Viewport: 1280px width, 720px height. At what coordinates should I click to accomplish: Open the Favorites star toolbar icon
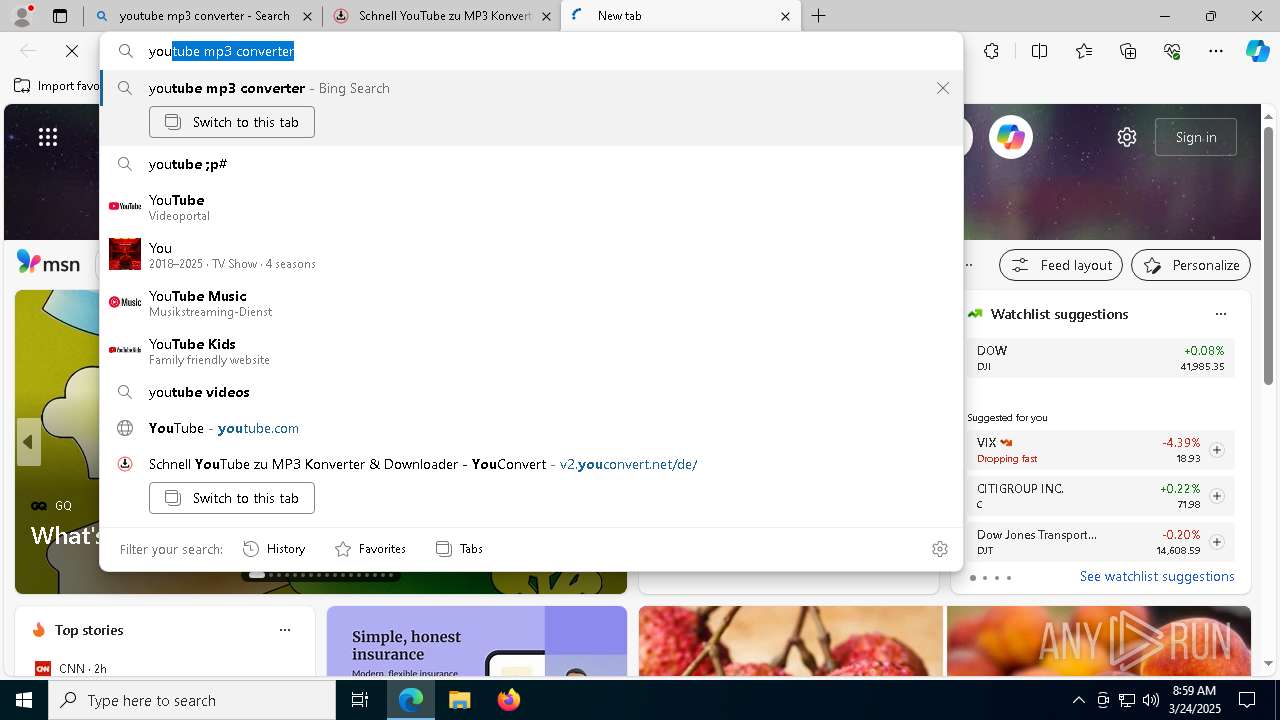(1084, 51)
